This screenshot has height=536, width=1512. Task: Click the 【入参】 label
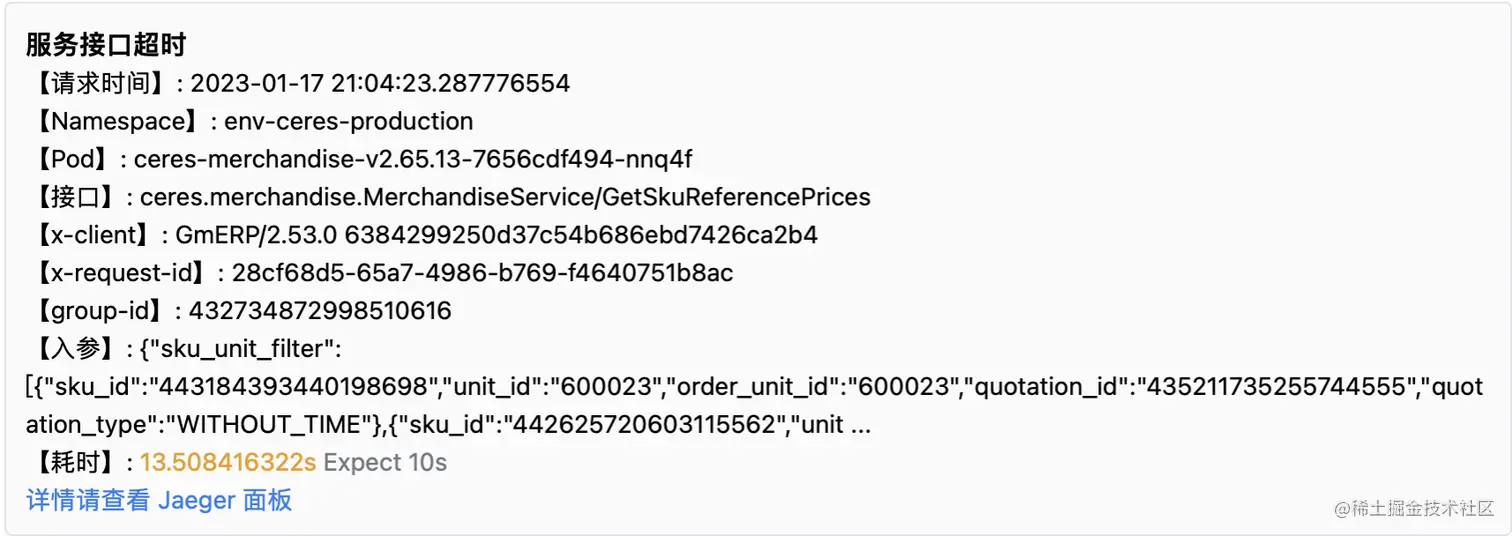(x=75, y=349)
